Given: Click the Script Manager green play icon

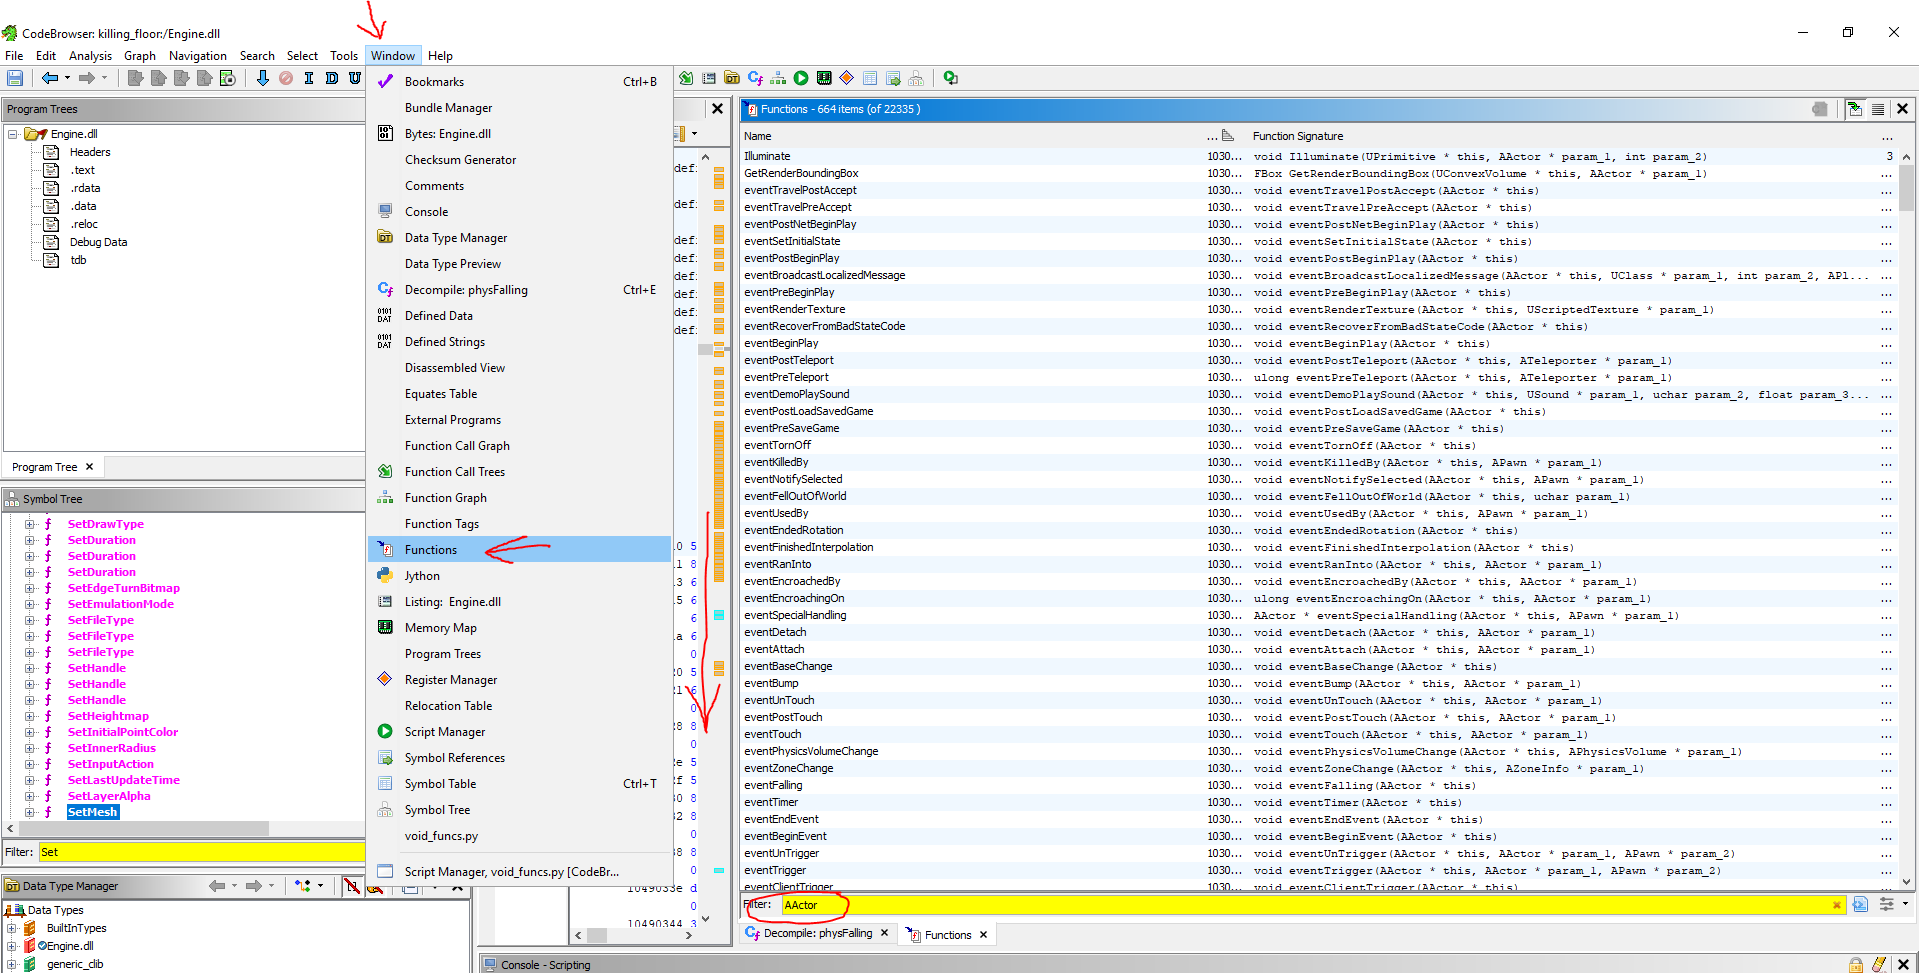Looking at the screenshot, I should pos(801,78).
